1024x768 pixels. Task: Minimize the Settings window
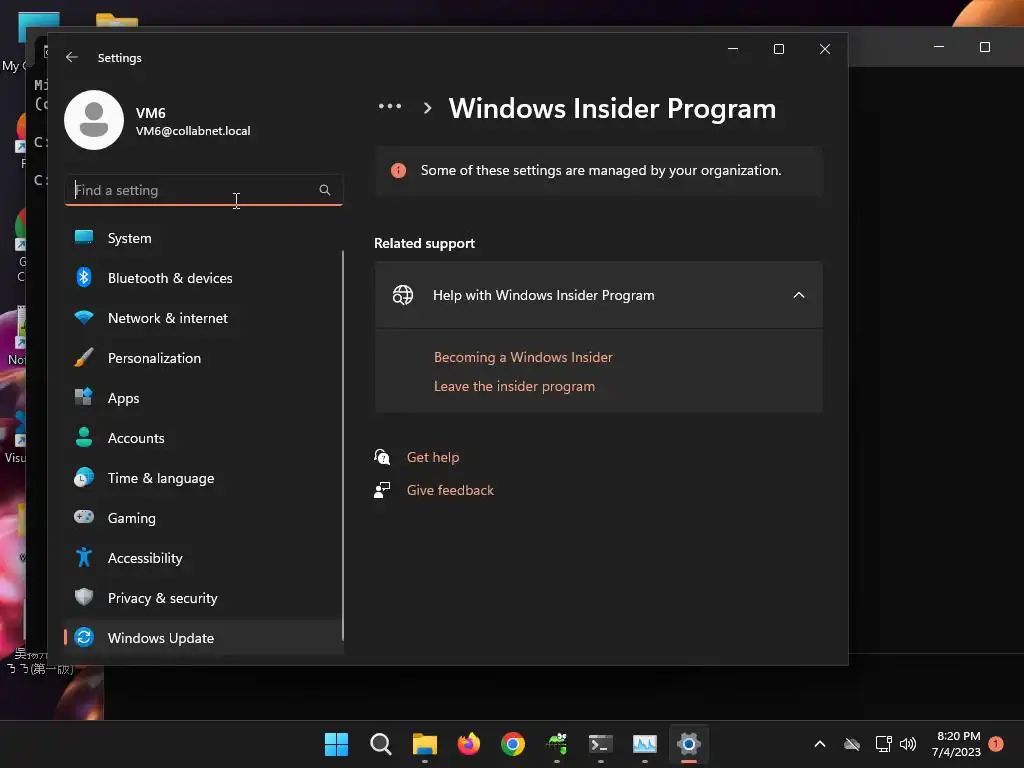pyautogui.click(x=733, y=49)
